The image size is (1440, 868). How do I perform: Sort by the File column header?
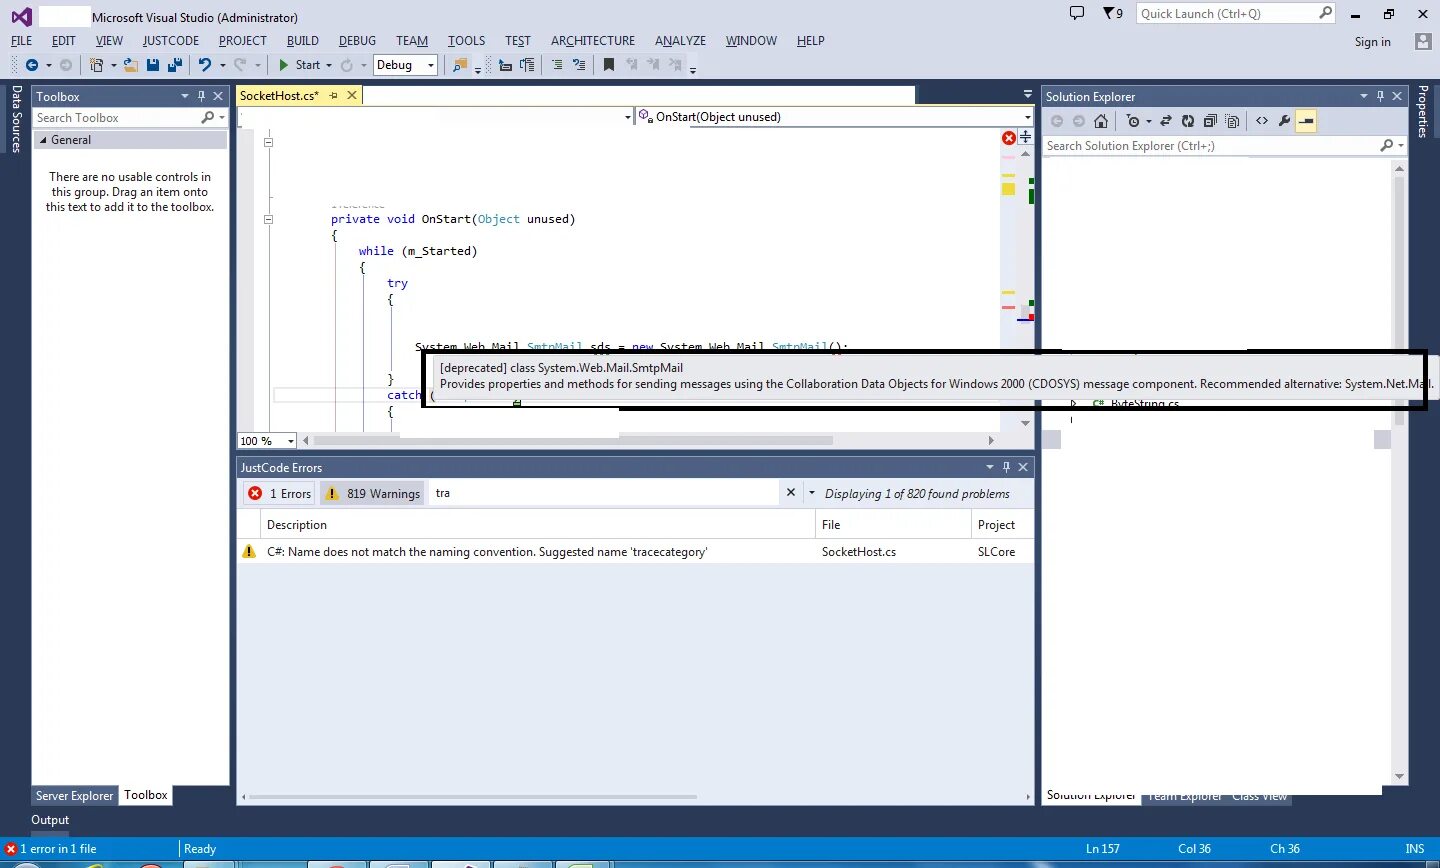[x=893, y=525]
